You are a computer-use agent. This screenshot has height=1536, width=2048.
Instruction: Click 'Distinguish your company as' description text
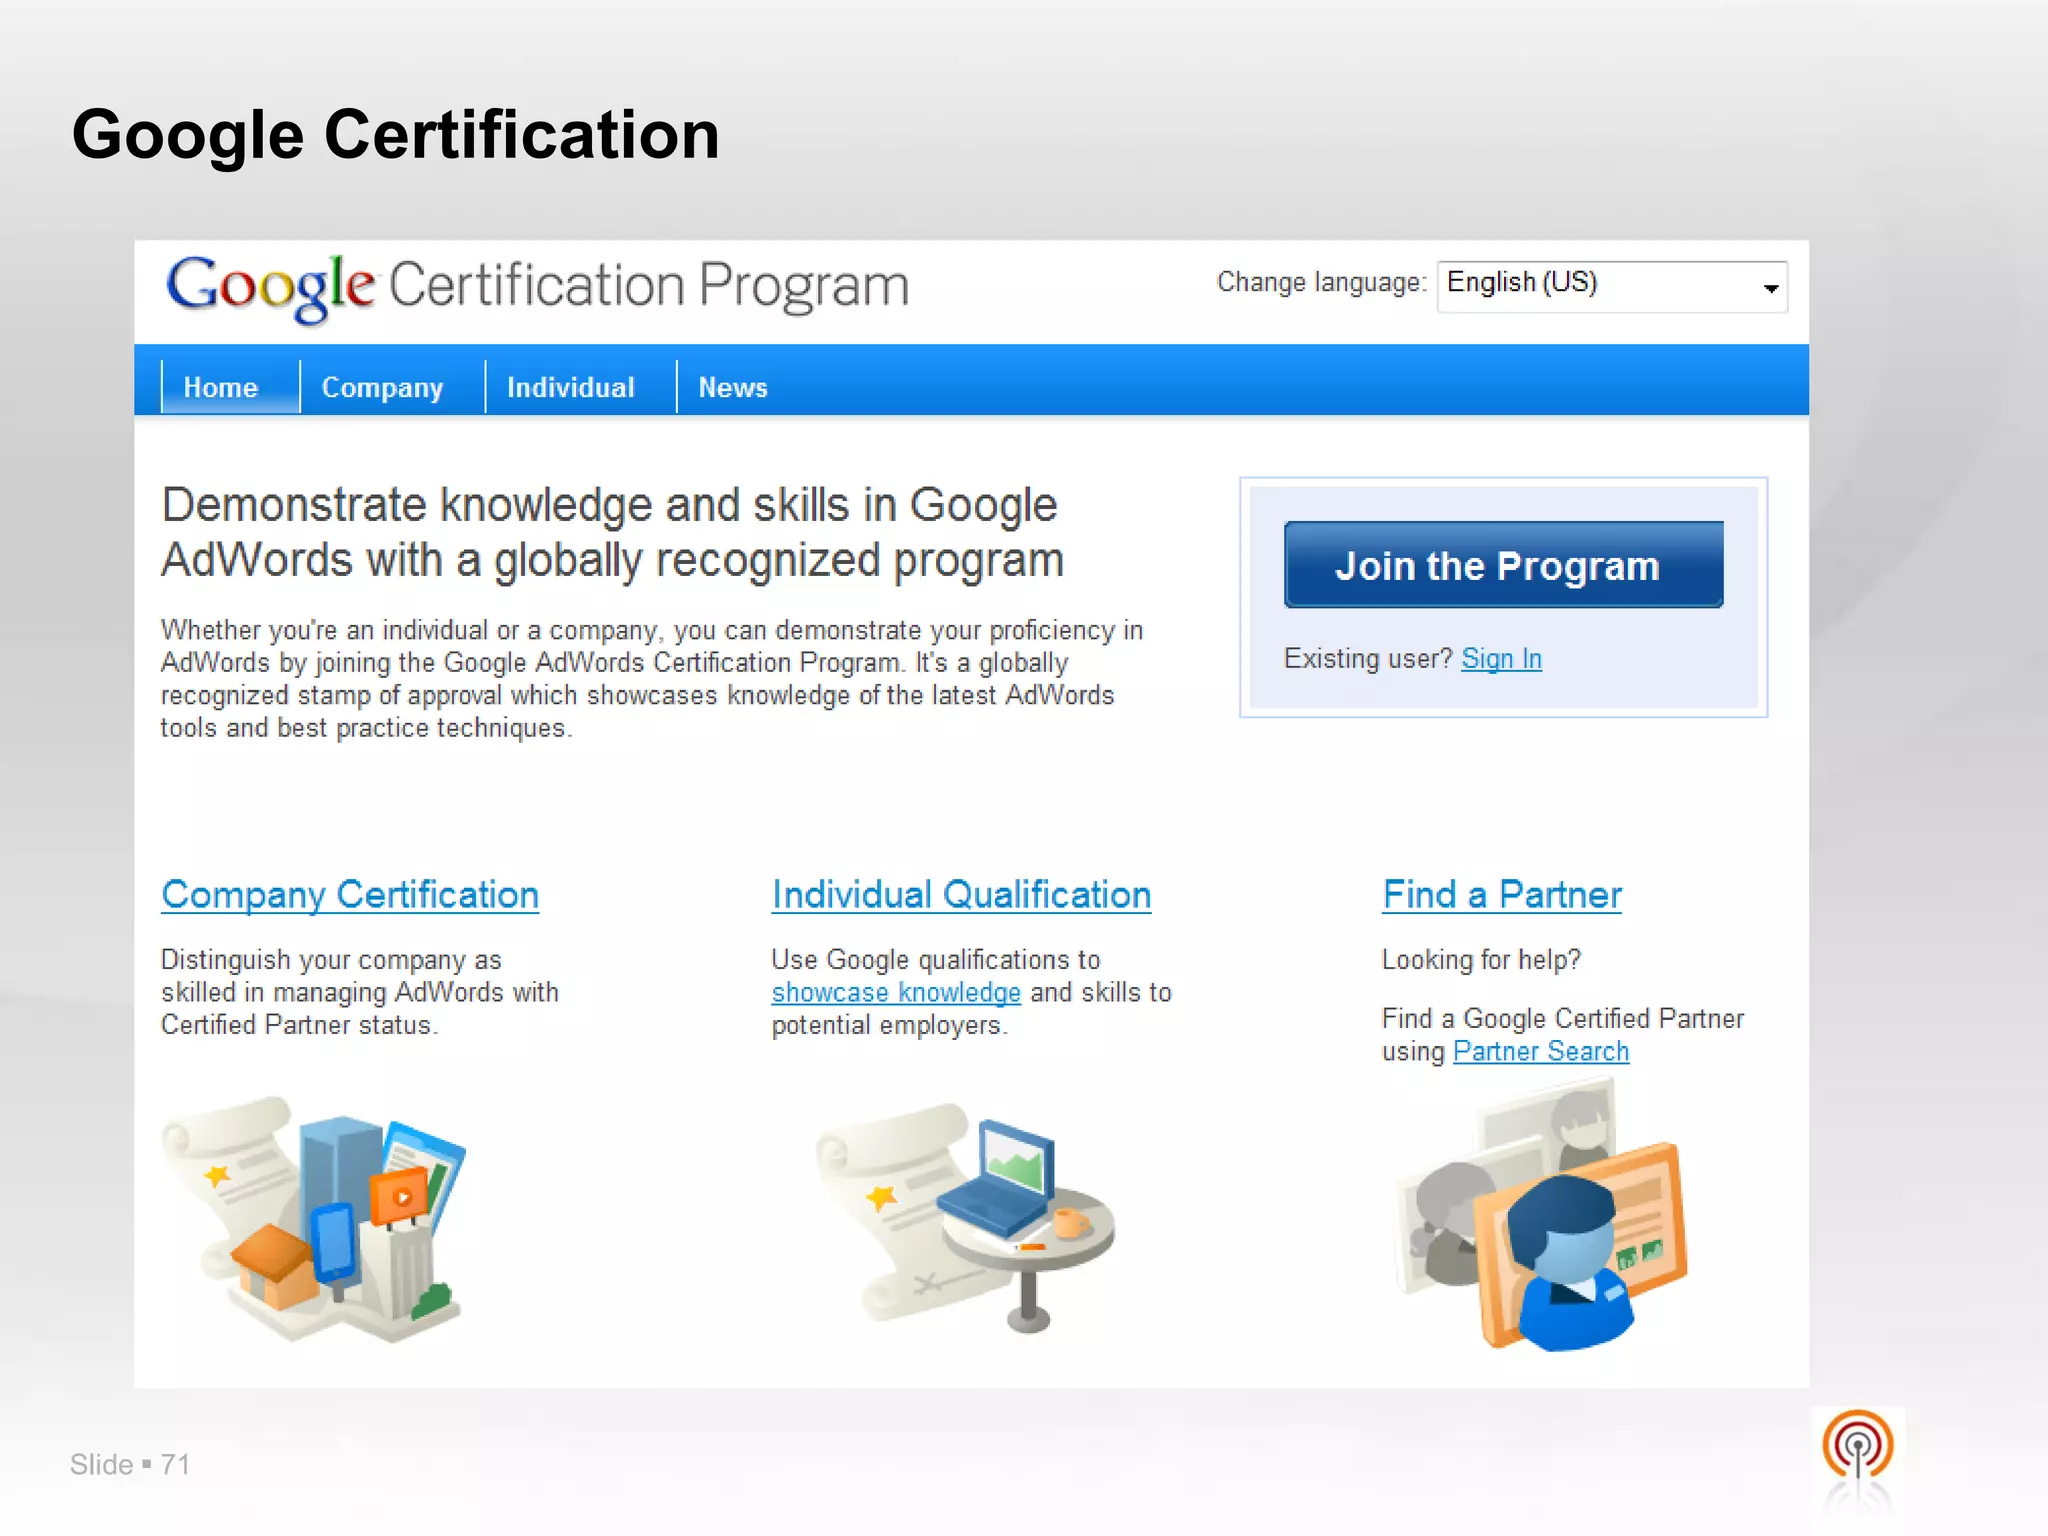click(331, 960)
